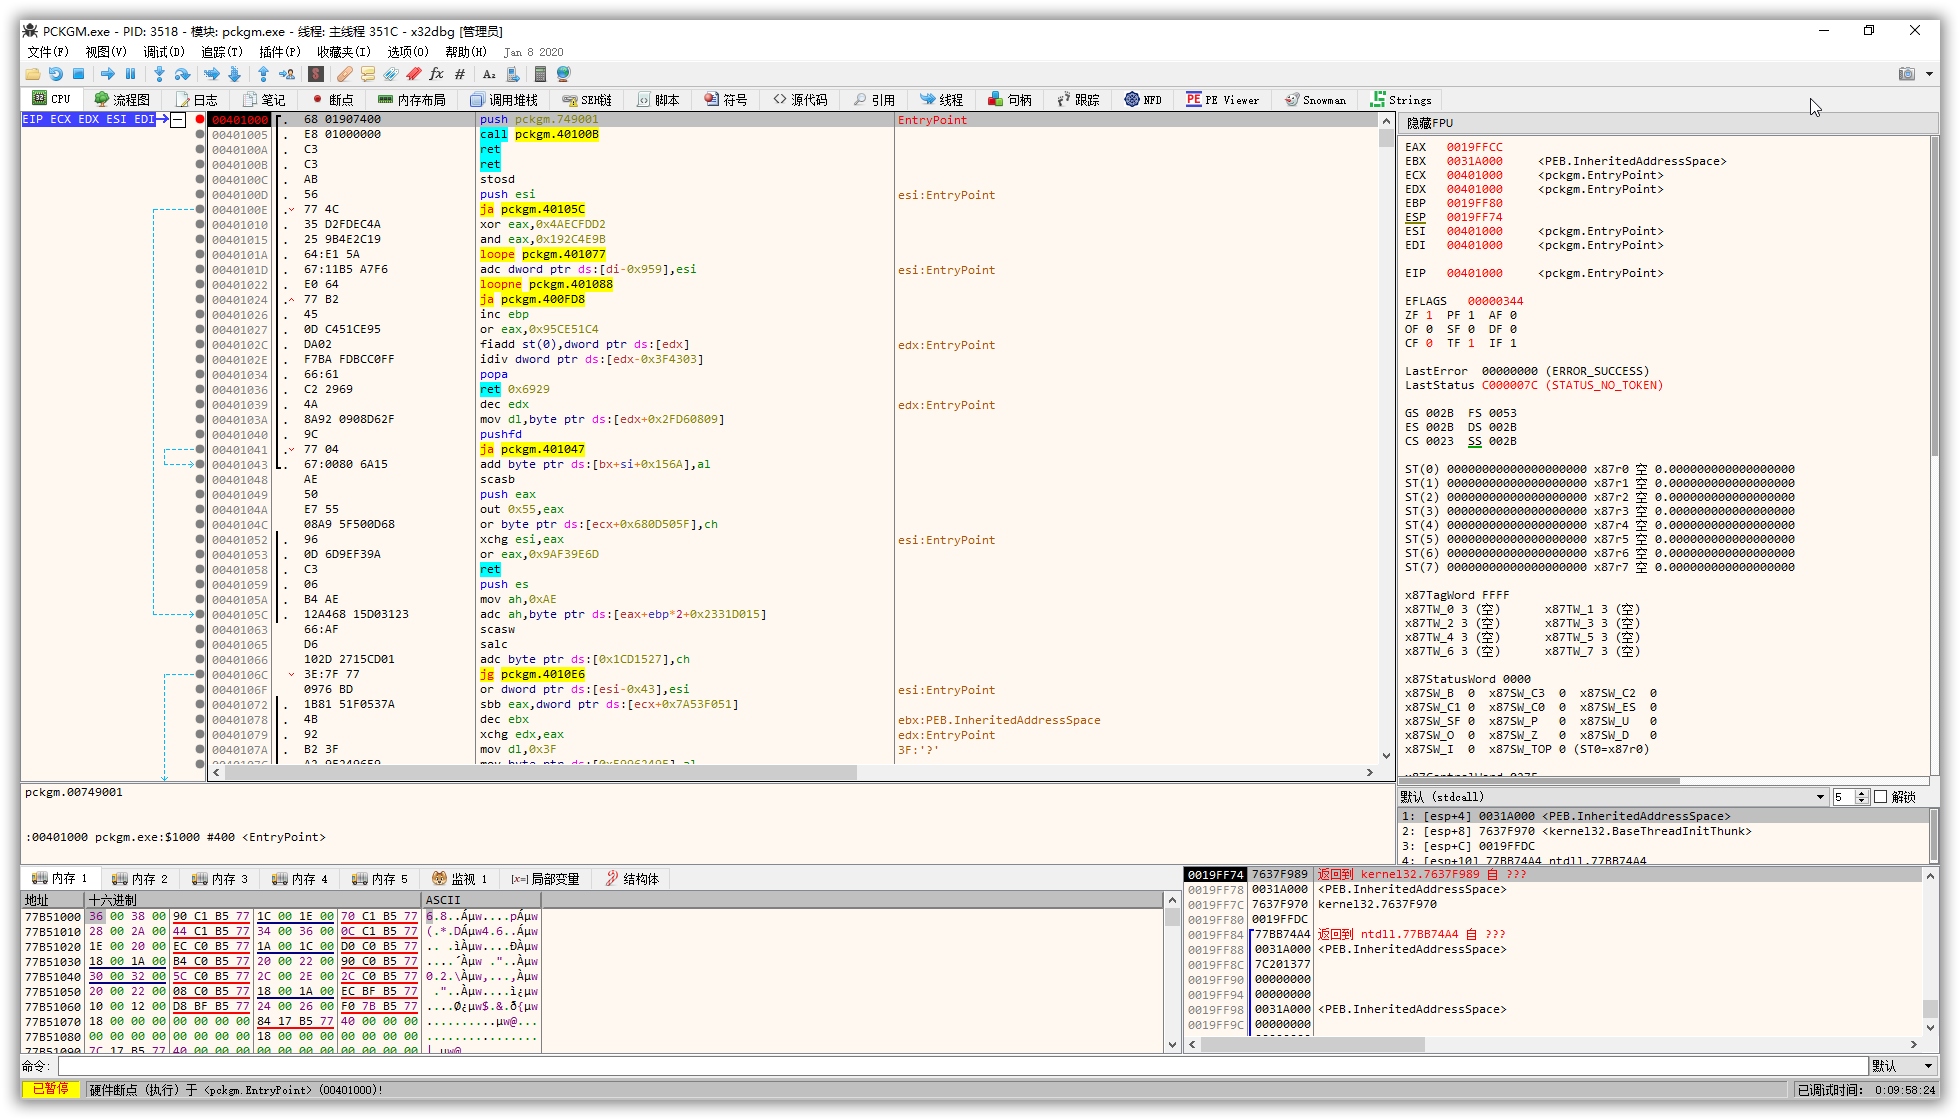Restart the debuggee with the restart icon

click(x=56, y=74)
